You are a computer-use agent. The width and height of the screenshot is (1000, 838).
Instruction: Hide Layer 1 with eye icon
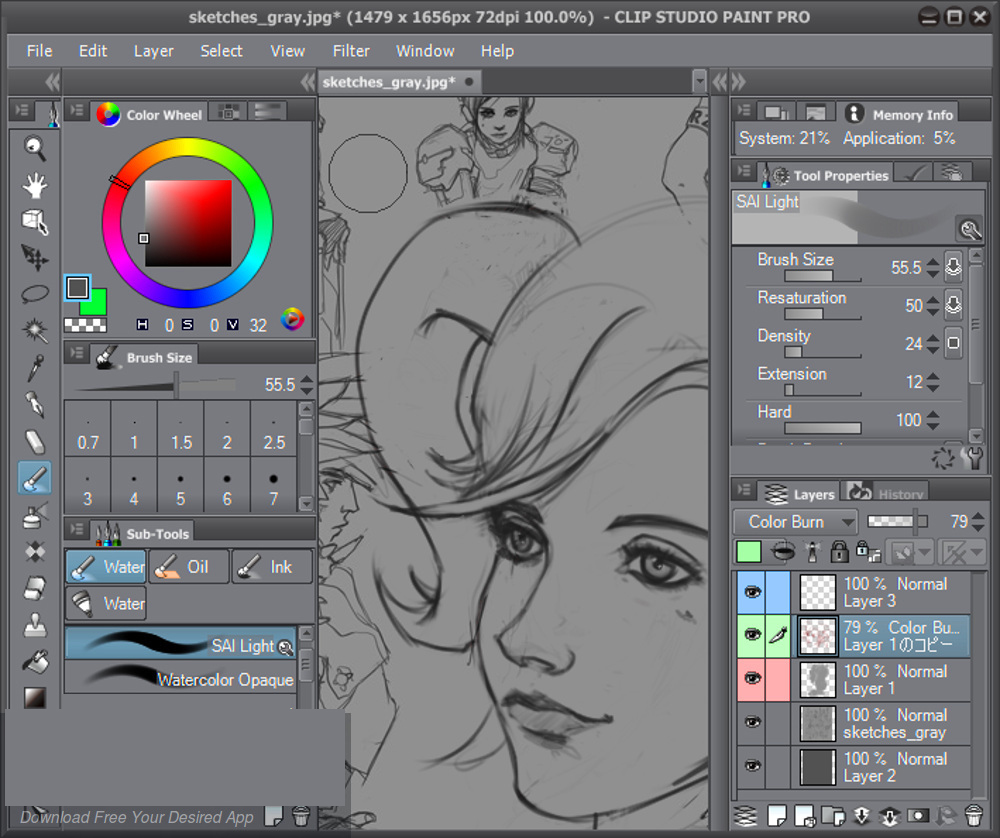pos(753,679)
